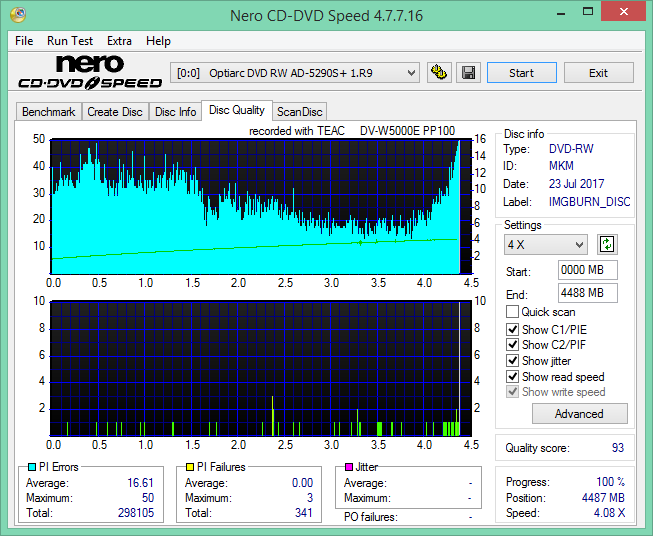653x536 pixels.
Task: Click PI Errors total 298105
Action: pos(136,513)
